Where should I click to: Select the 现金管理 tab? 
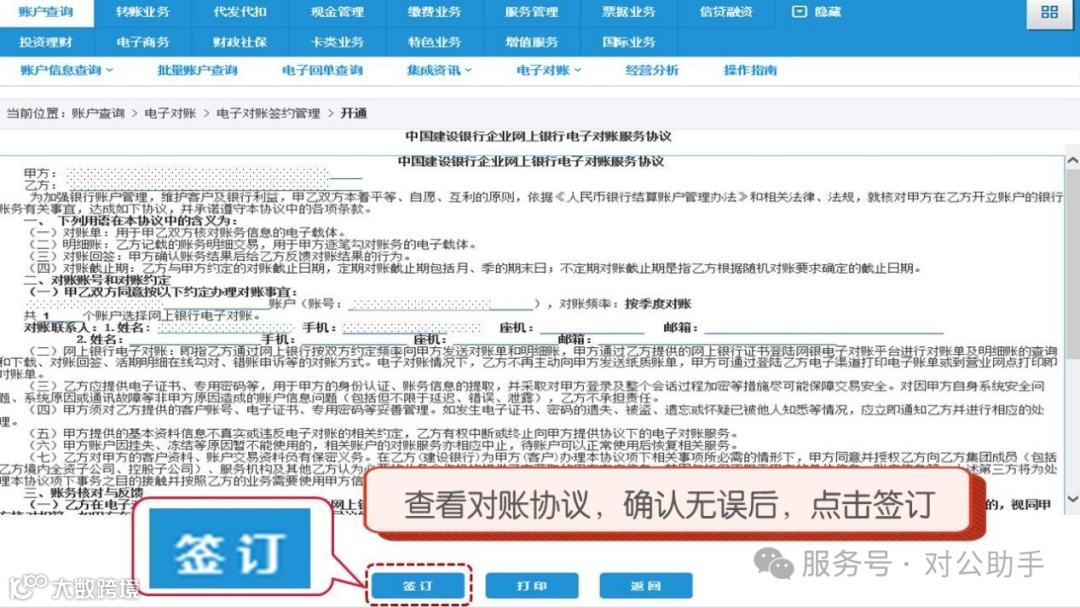(337, 12)
